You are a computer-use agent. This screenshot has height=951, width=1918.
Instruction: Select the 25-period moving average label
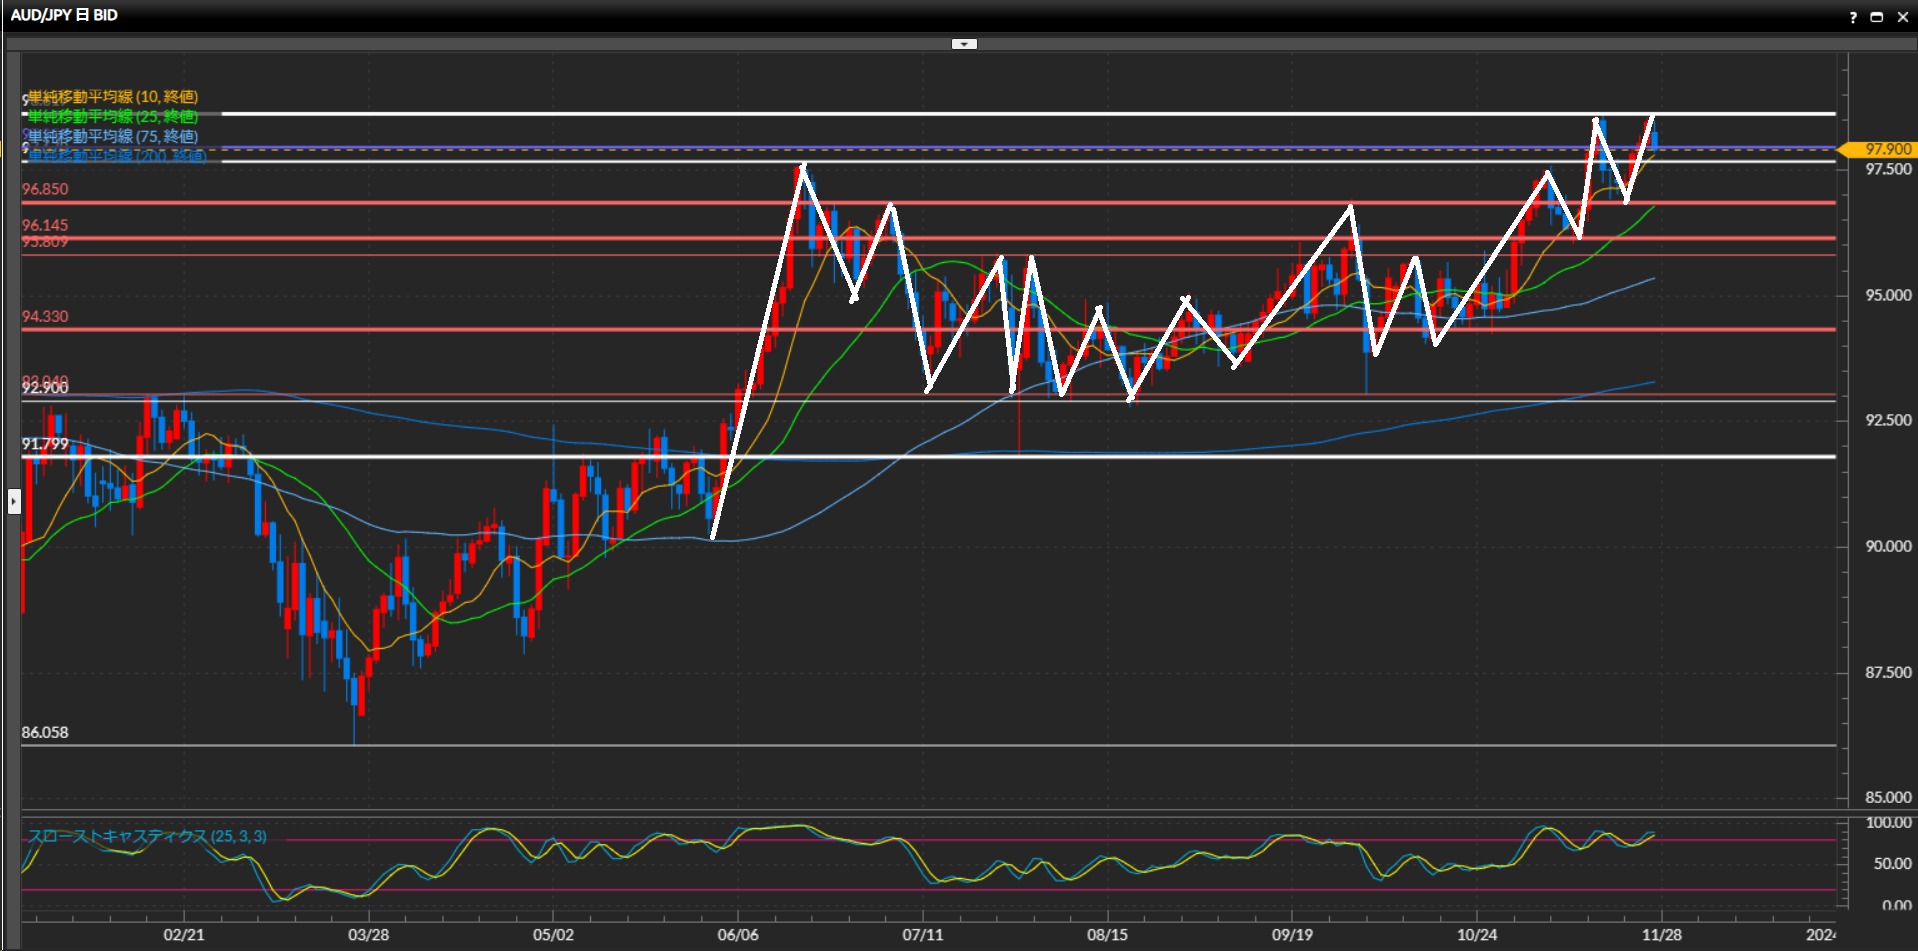pos(112,117)
